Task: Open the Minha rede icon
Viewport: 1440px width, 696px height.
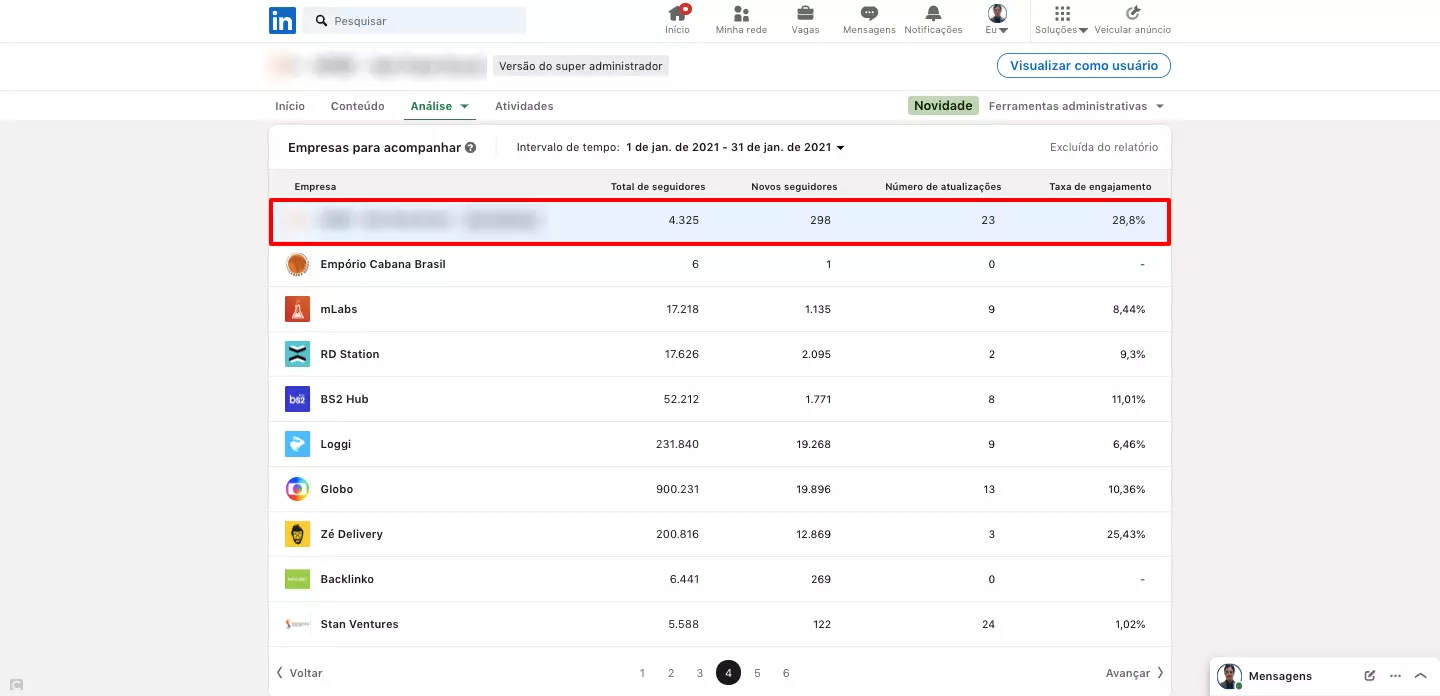Action: [x=741, y=15]
